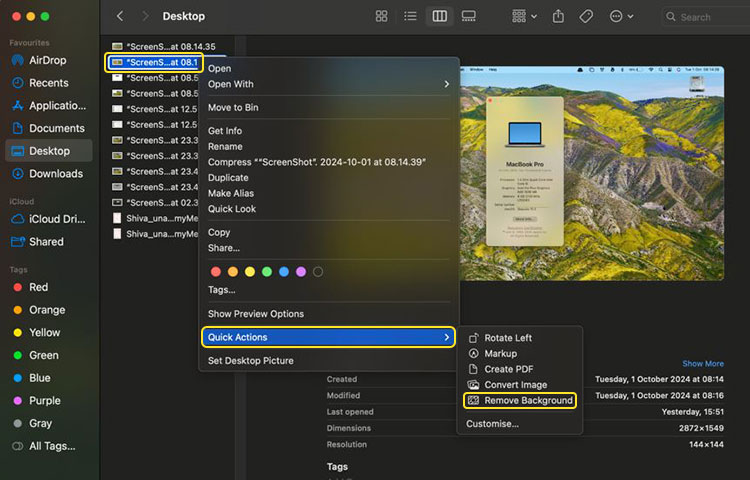Click Remove Background quick action
The width and height of the screenshot is (750, 480).
528,400
